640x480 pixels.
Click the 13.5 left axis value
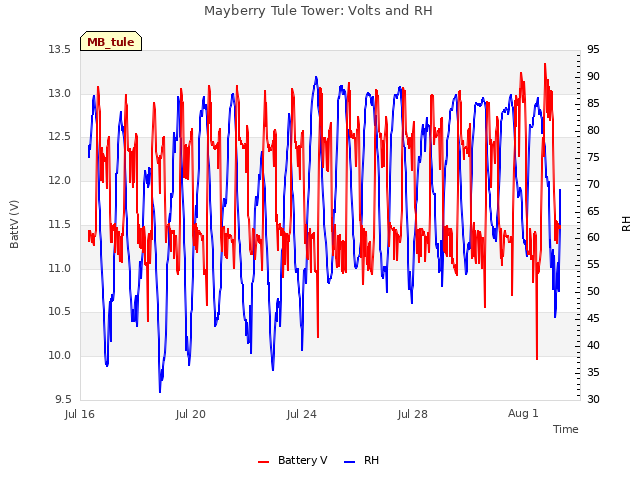[x=60, y=49]
